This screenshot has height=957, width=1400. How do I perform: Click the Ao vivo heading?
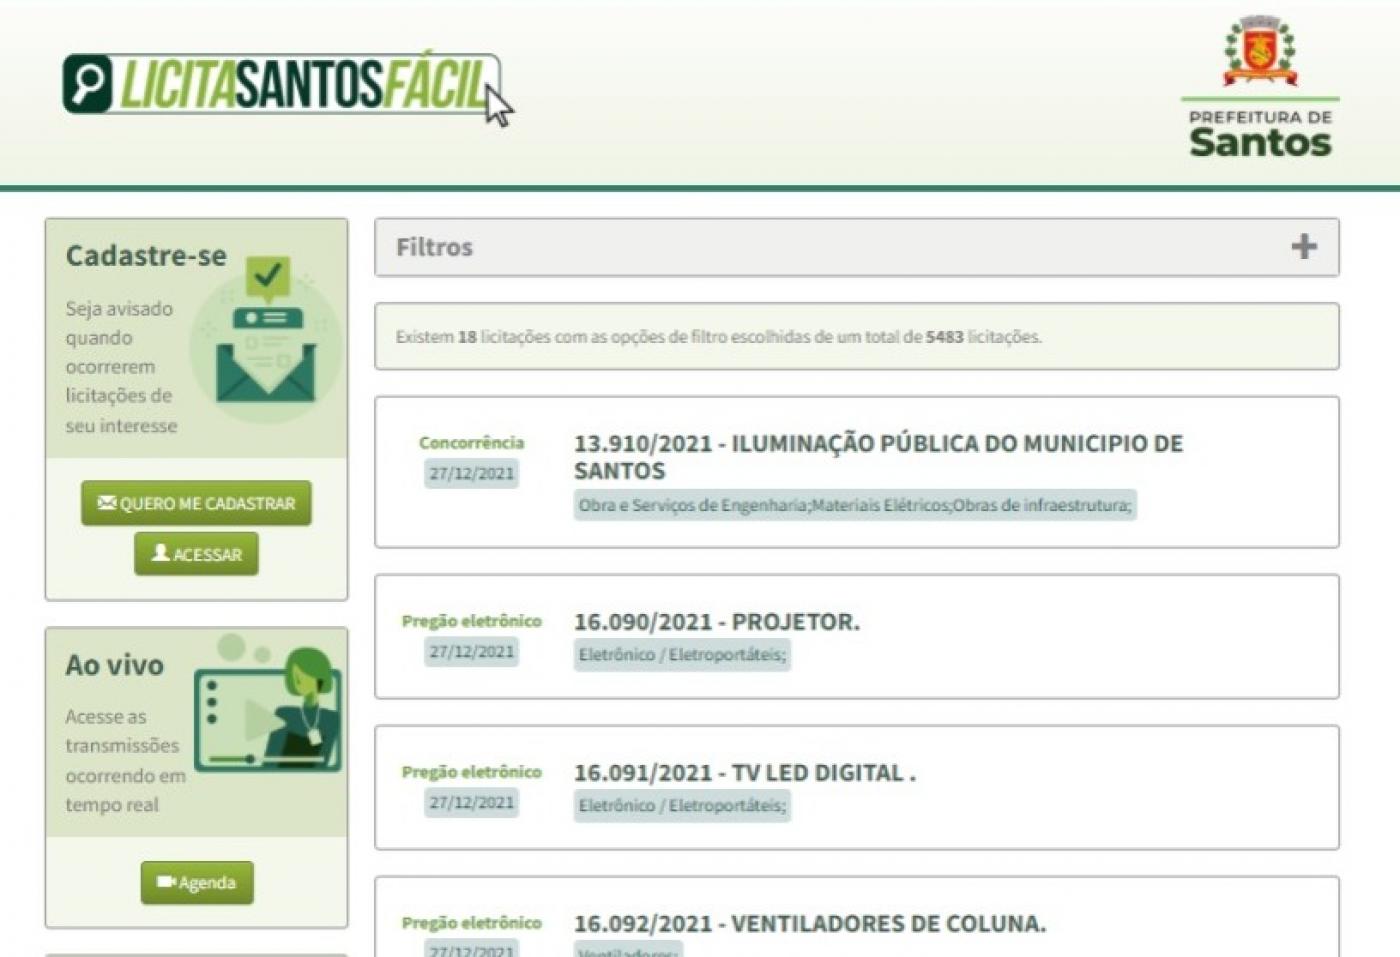pyautogui.click(x=114, y=665)
